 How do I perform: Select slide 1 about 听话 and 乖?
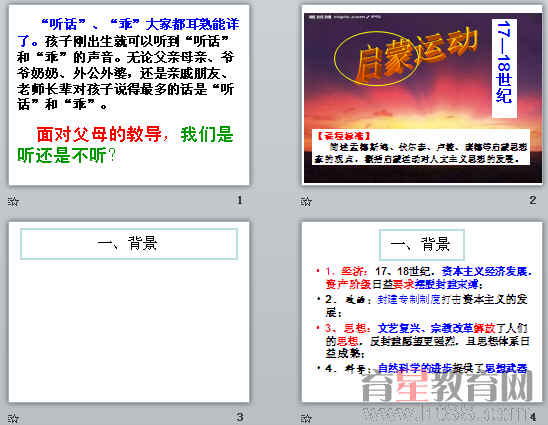(129, 95)
